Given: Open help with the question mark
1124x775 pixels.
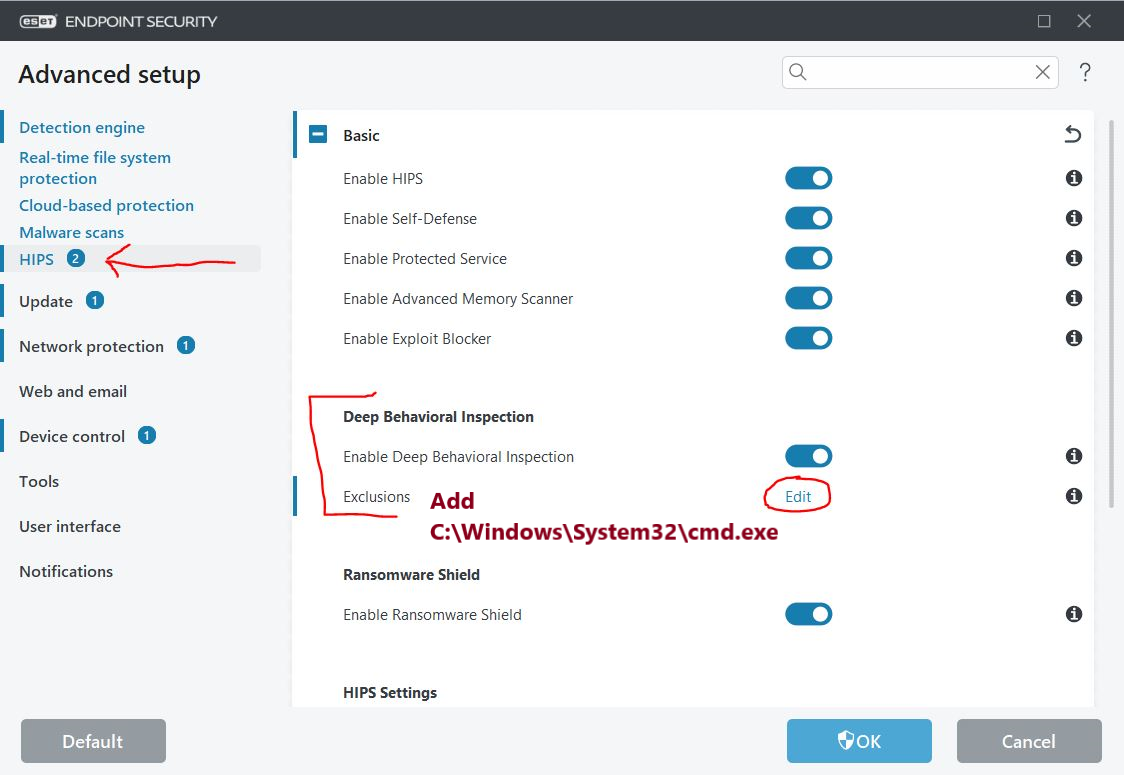Looking at the screenshot, I should click(x=1085, y=72).
